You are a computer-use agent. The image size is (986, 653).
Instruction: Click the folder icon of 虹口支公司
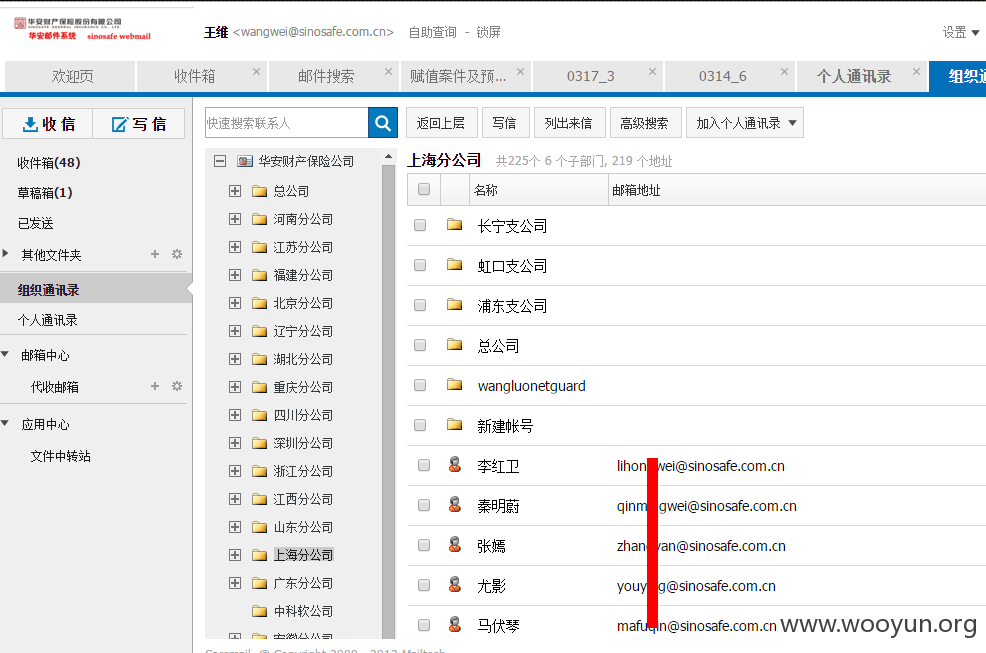455,265
